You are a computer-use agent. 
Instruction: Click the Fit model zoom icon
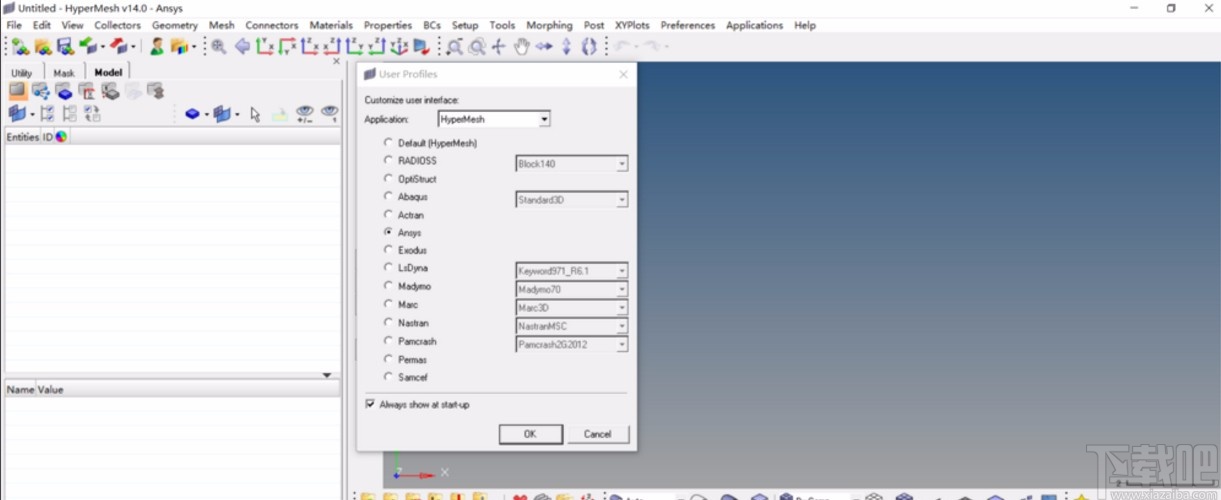pos(218,46)
